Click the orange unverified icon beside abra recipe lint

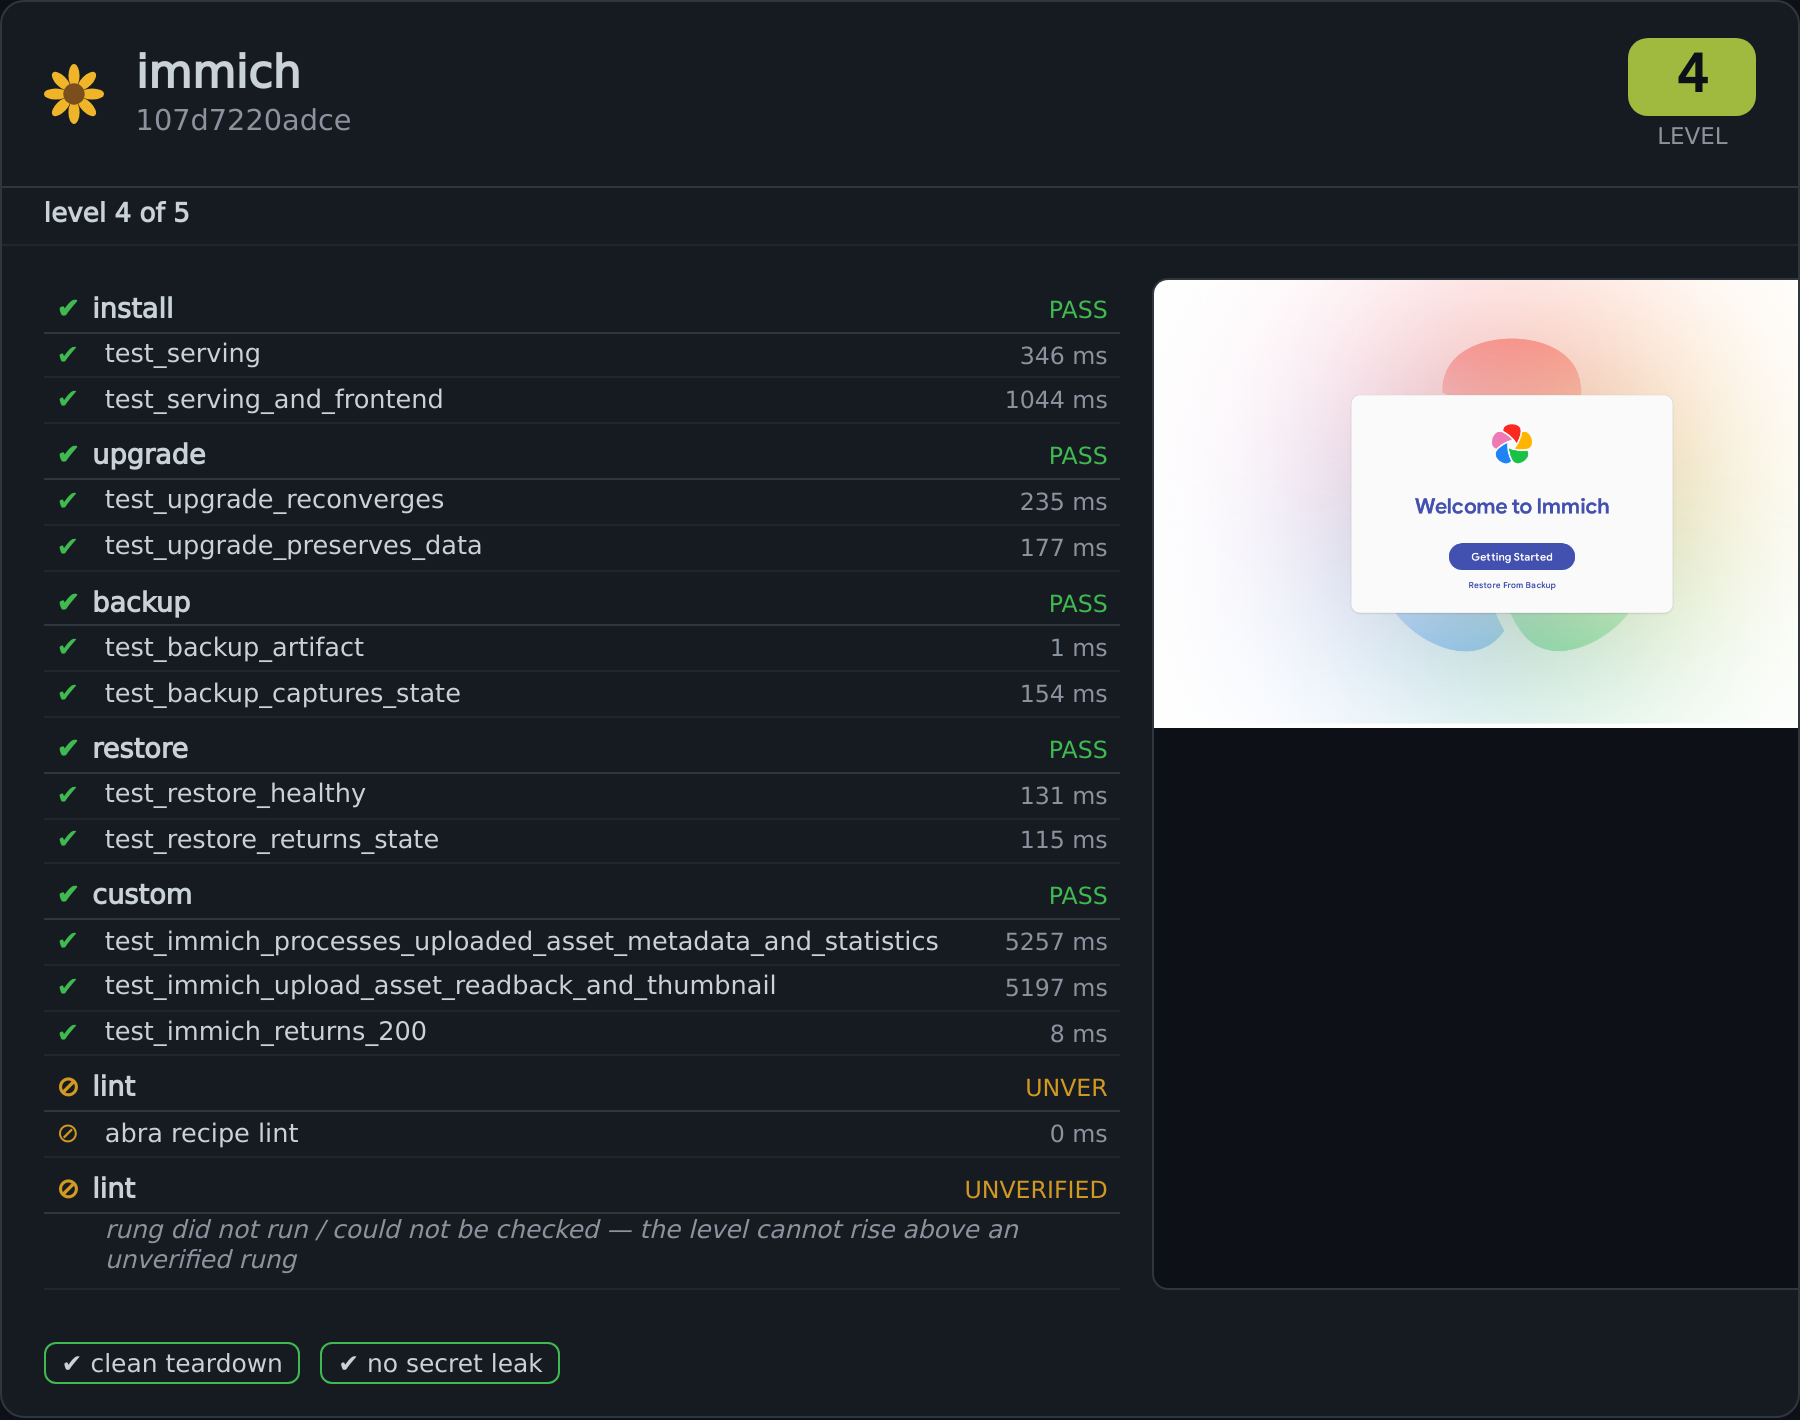[68, 1133]
